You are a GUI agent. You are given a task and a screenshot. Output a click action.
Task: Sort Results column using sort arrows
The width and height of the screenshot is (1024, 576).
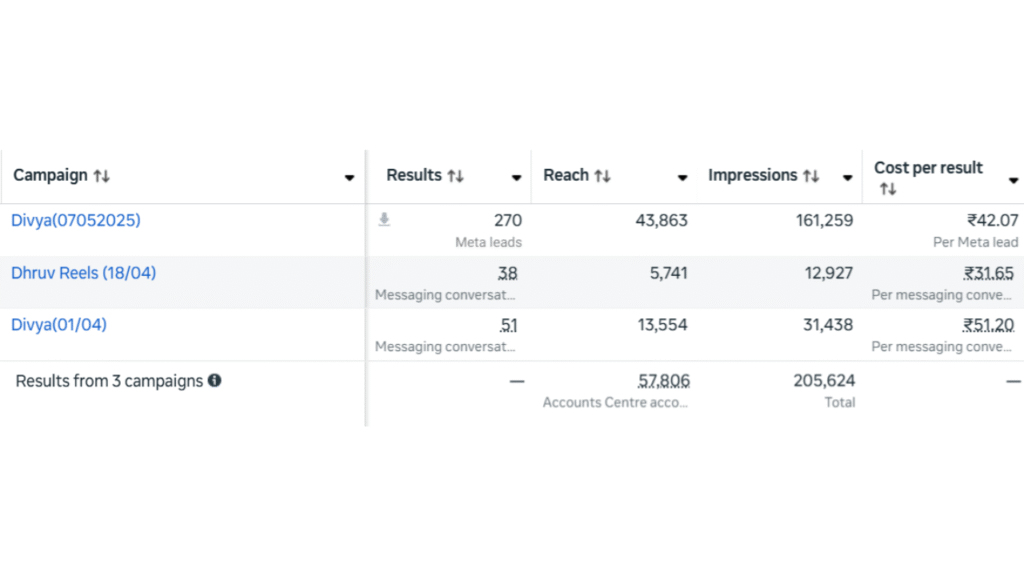455,176
